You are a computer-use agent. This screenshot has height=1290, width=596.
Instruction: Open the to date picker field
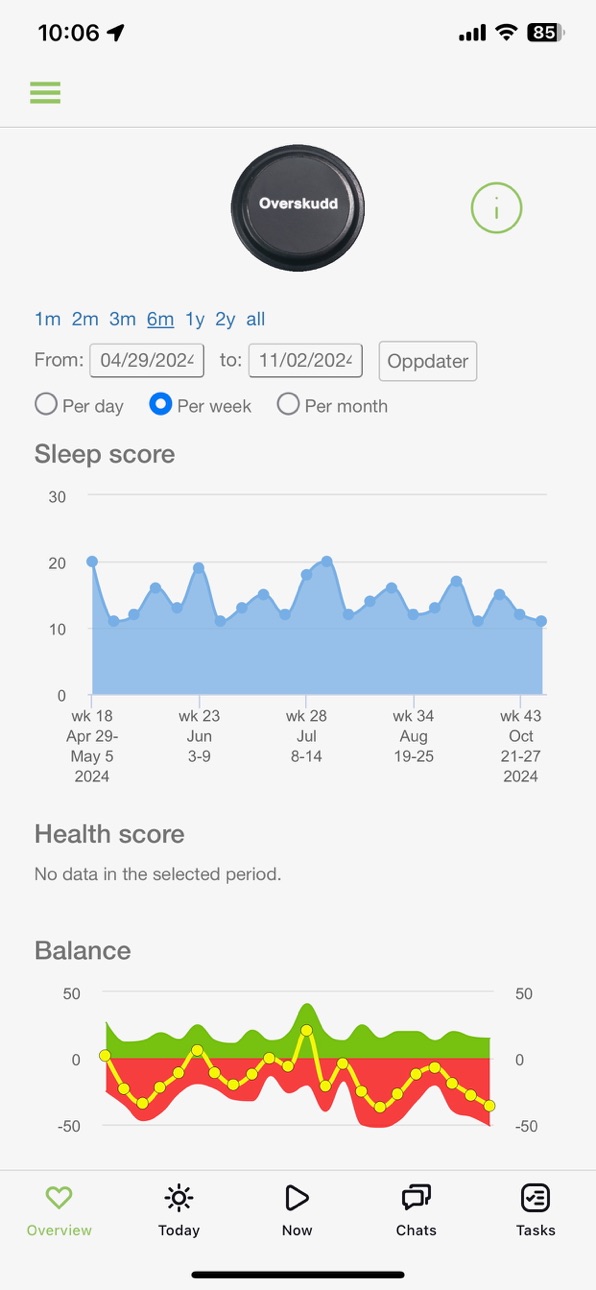[305, 360]
